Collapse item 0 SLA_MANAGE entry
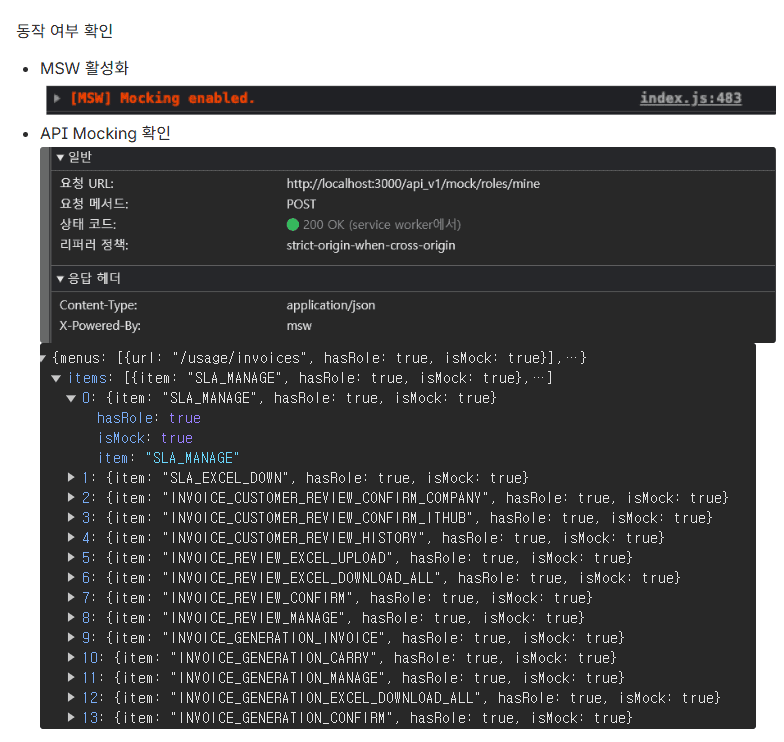 point(71,398)
